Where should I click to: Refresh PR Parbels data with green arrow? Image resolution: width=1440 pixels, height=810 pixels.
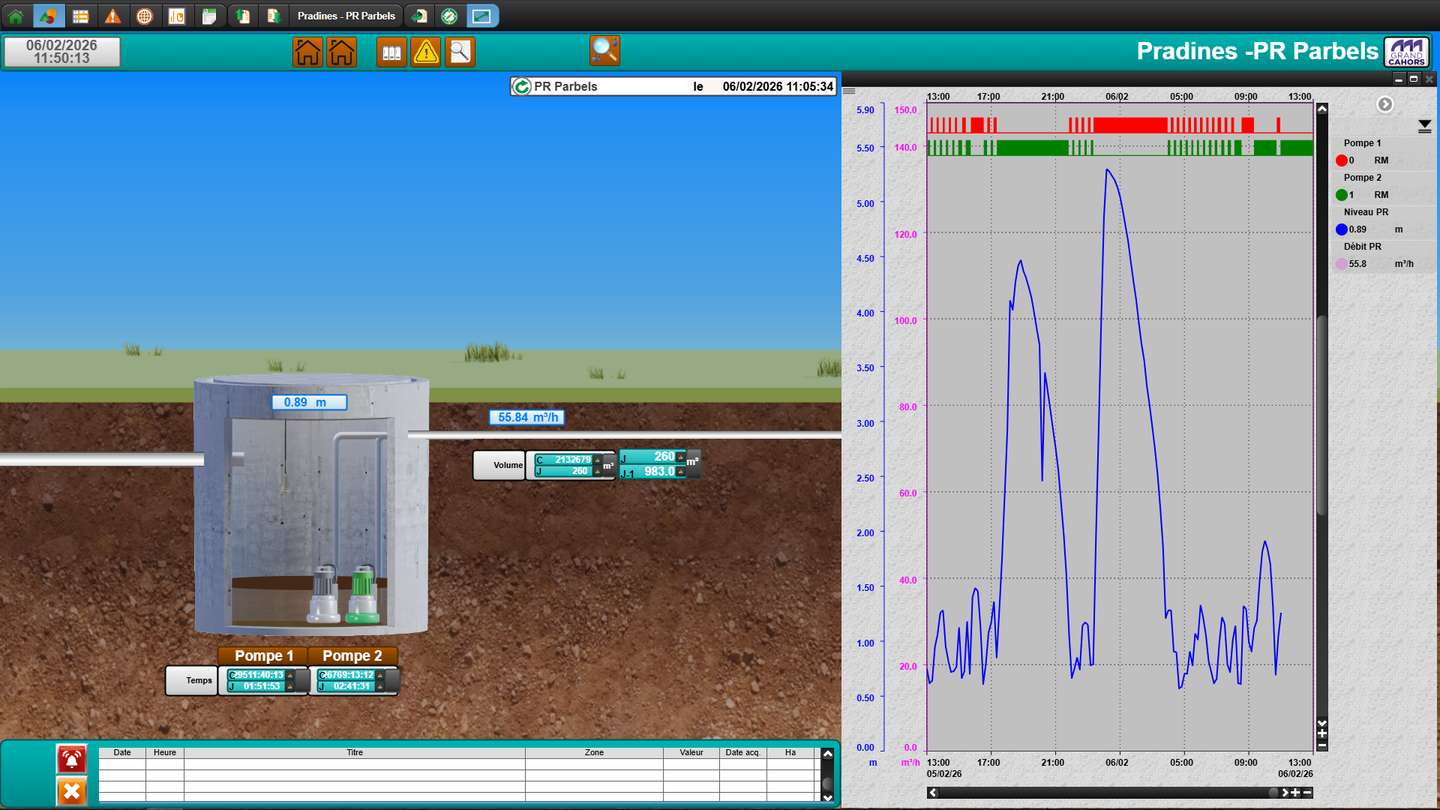(x=521, y=87)
